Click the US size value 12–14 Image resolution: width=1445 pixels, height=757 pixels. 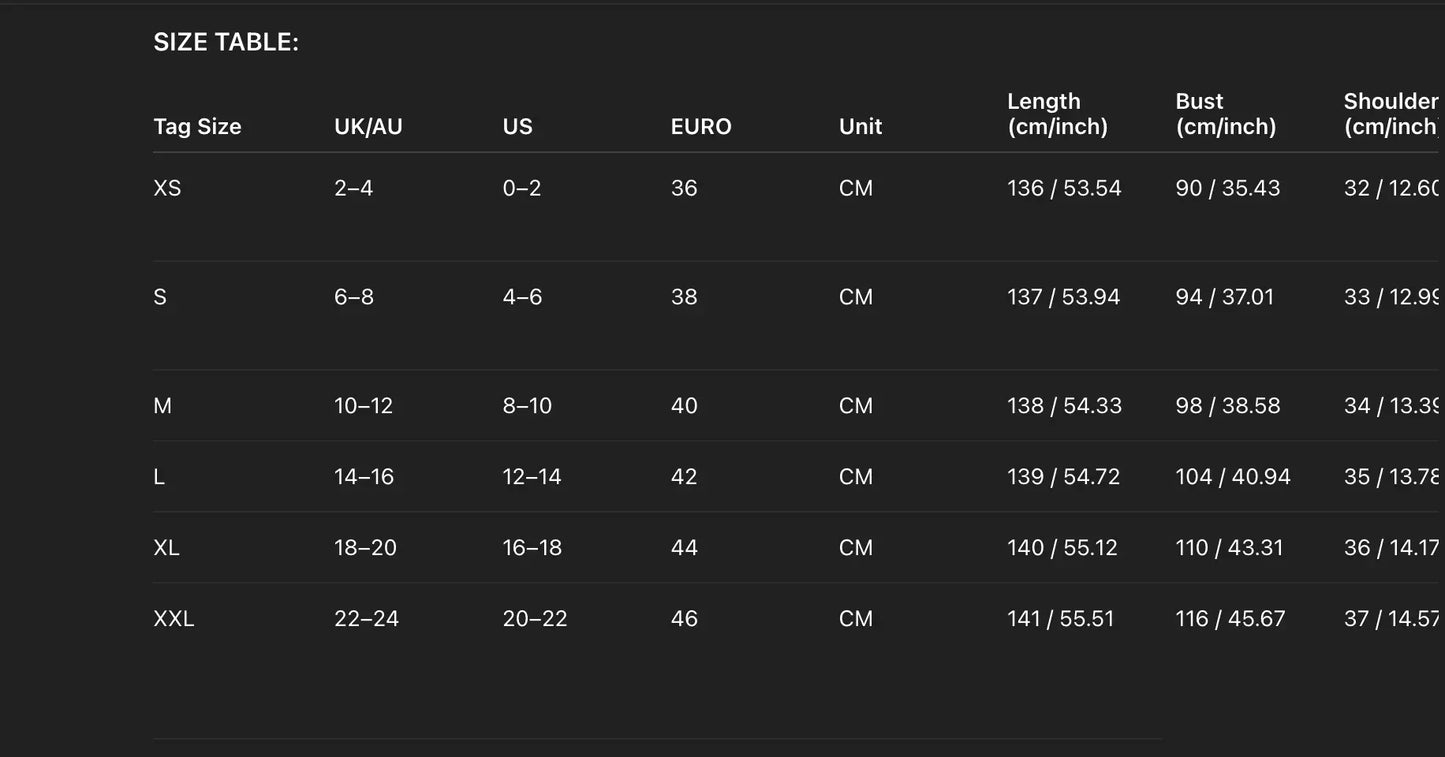[532, 477]
